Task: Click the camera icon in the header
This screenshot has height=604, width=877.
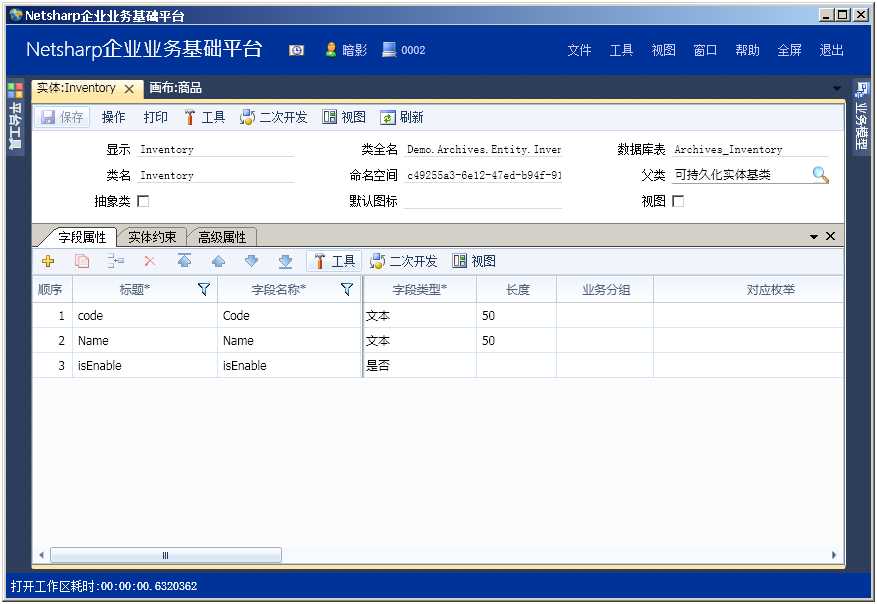Action: click(296, 50)
